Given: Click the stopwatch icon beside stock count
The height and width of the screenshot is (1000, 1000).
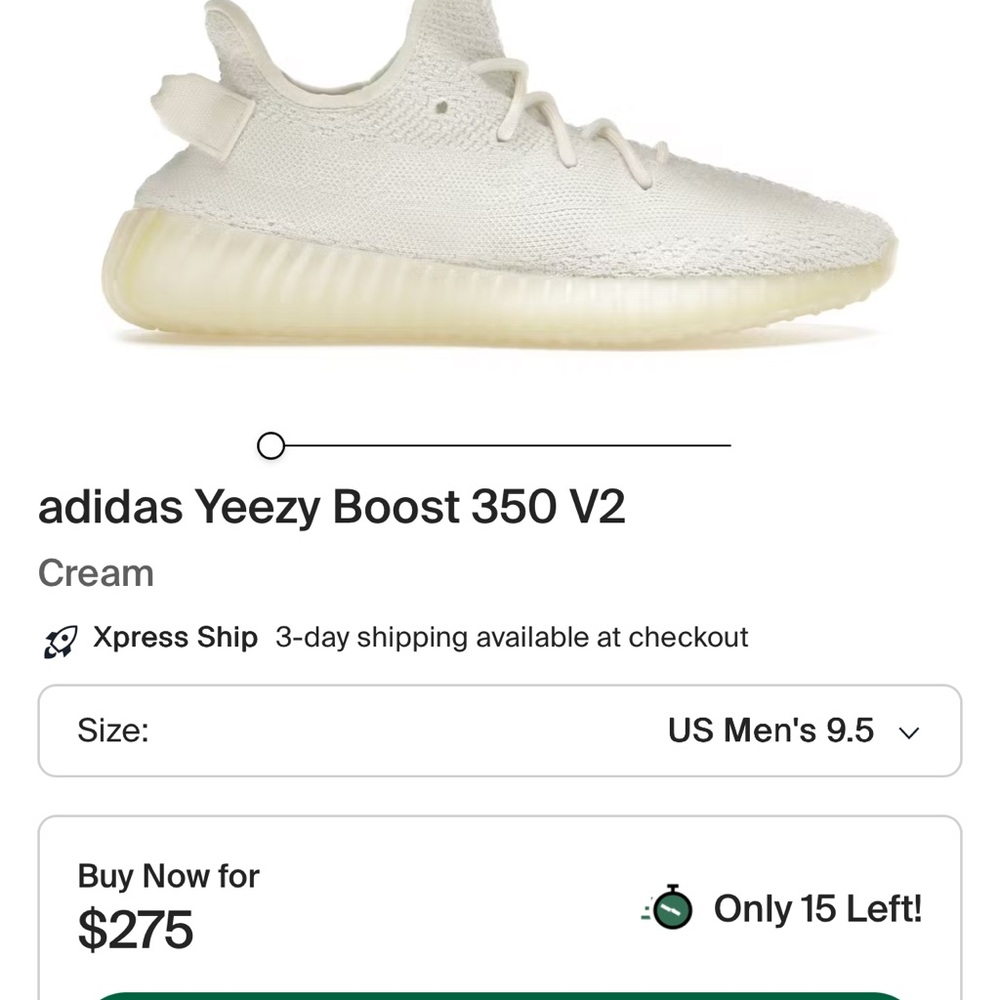Looking at the screenshot, I should click(x=672, y=909).
